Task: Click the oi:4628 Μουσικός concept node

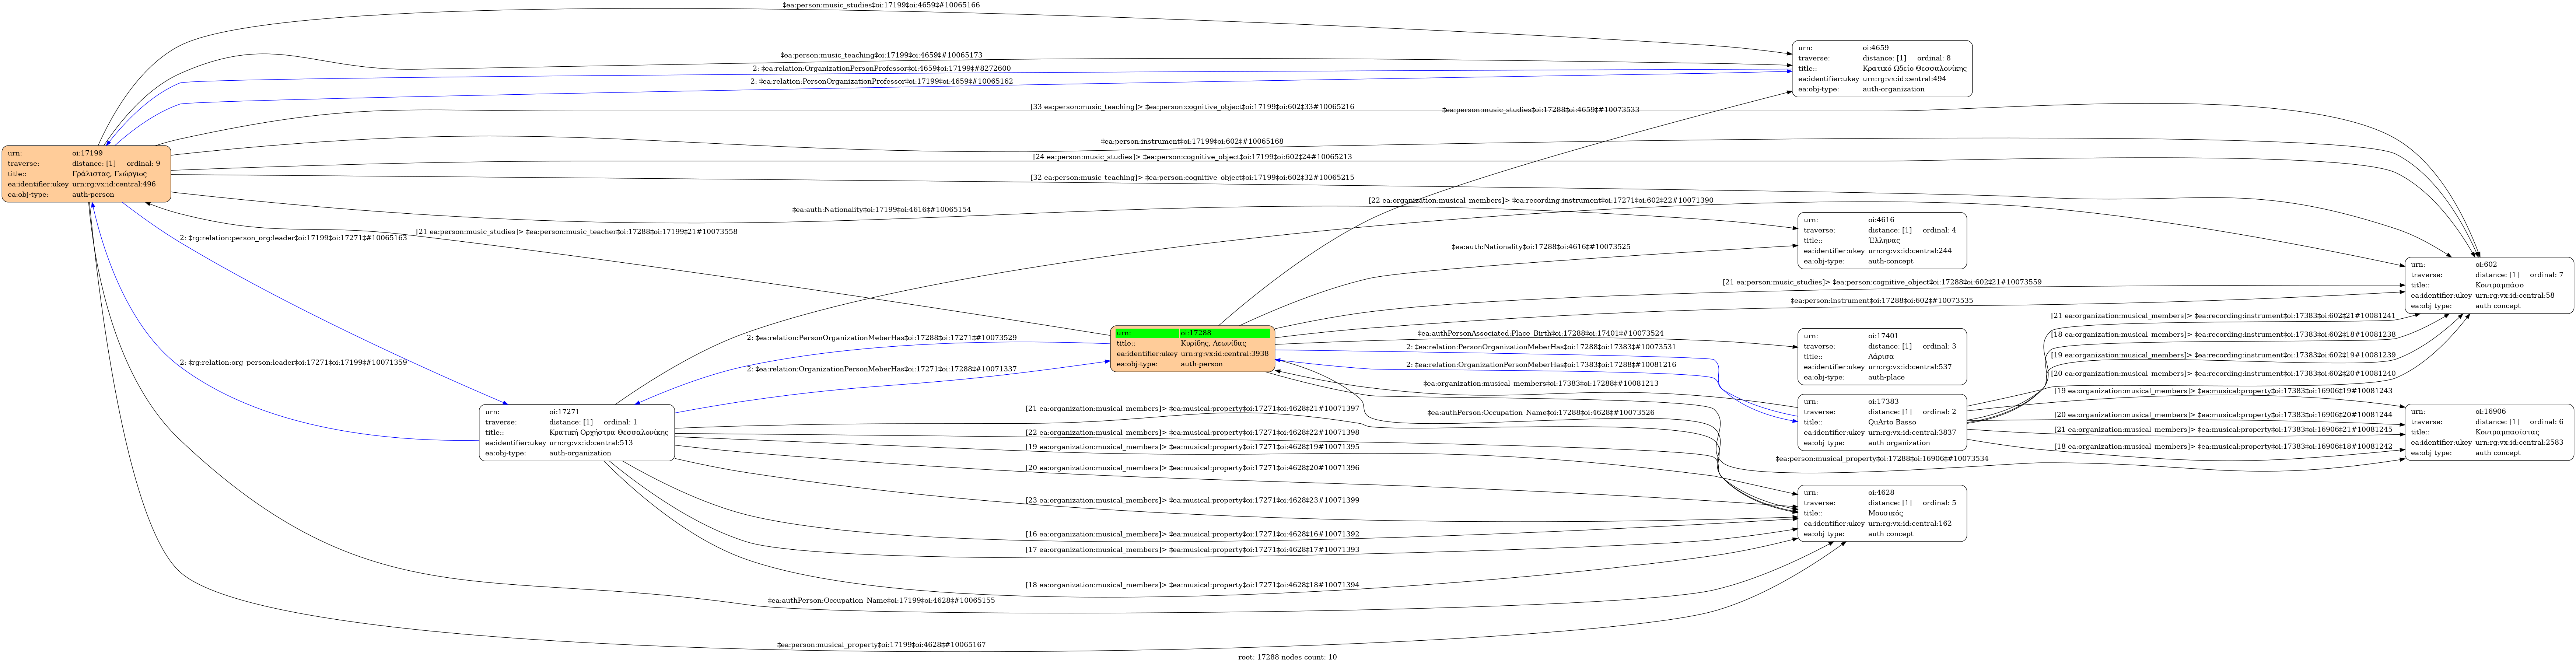Action: [x=1881, y=513]
